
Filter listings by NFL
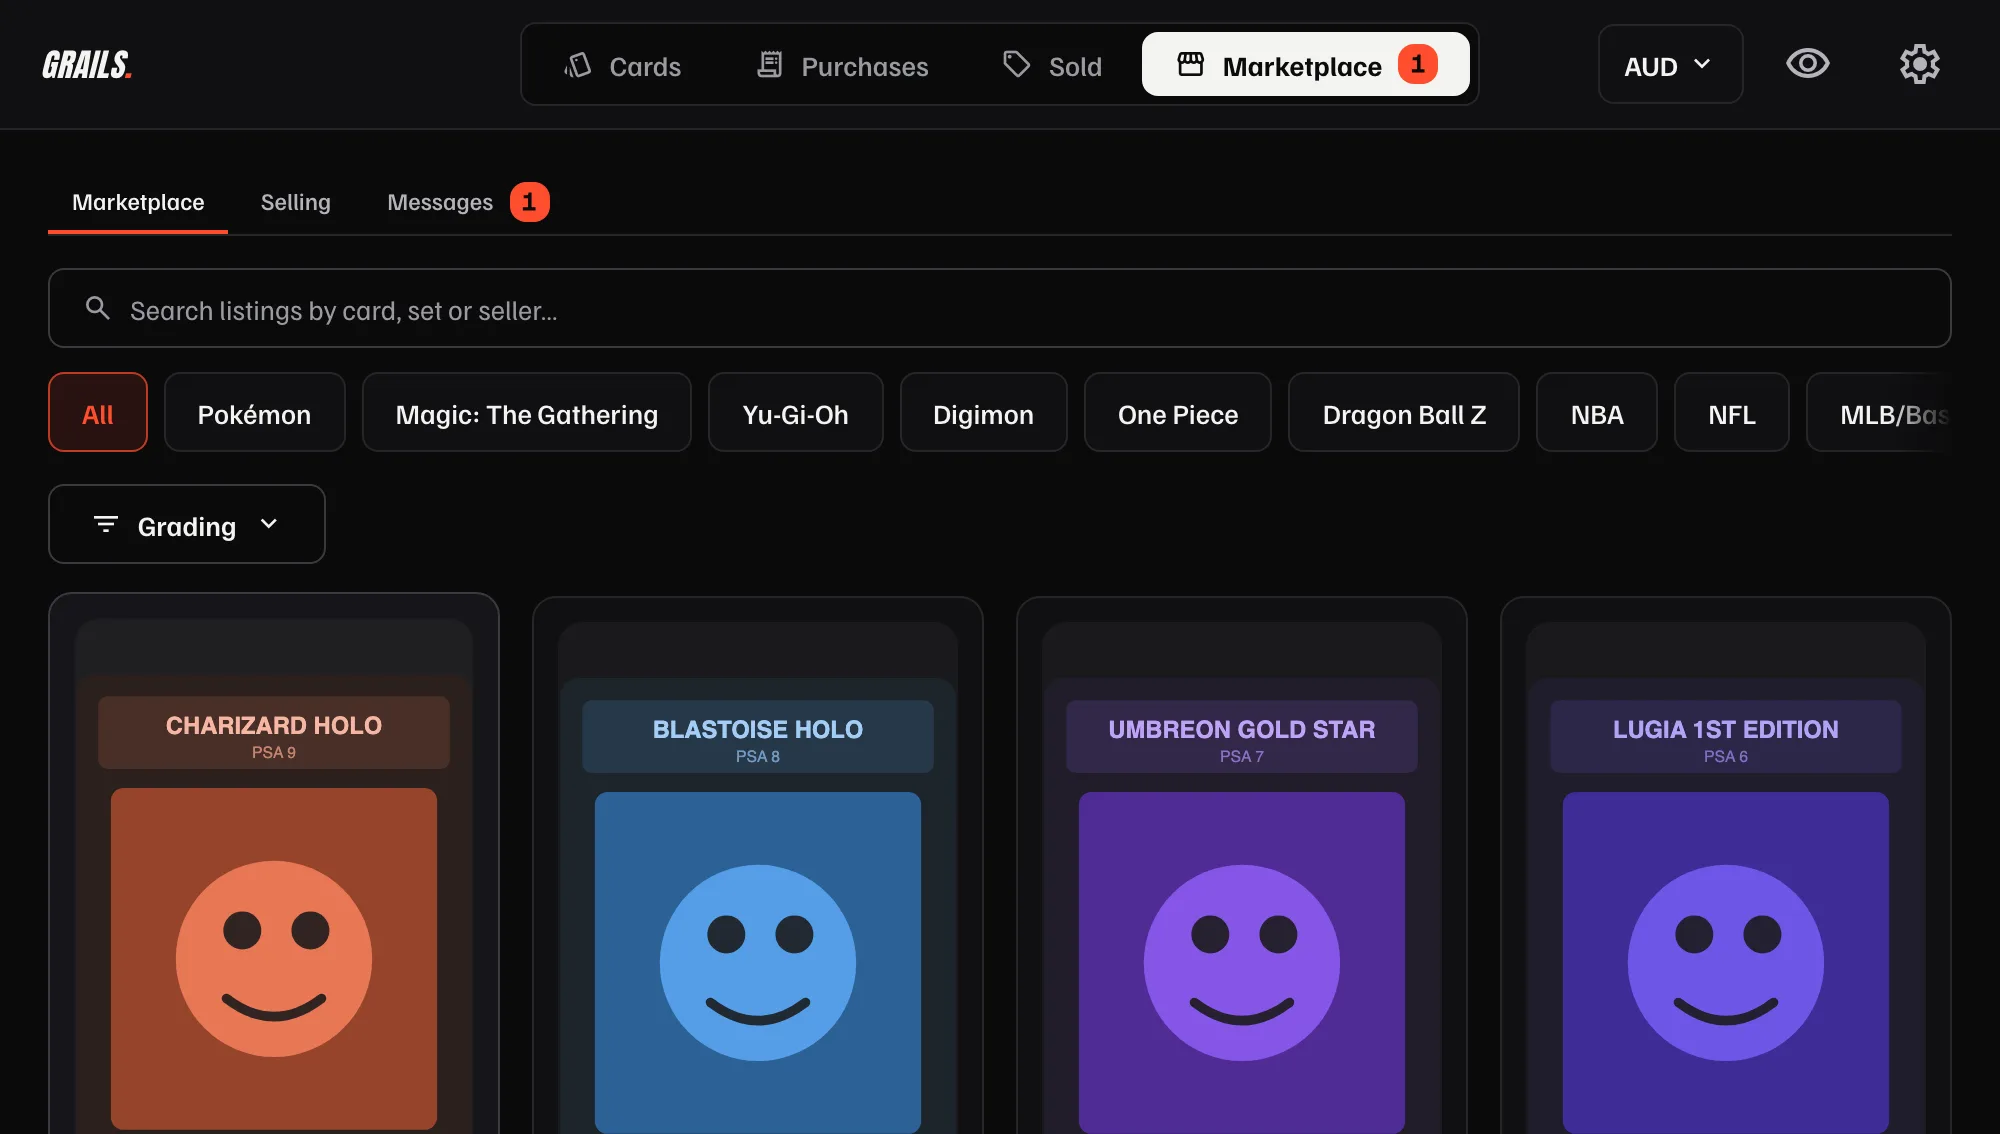[x=1732, y=412]
